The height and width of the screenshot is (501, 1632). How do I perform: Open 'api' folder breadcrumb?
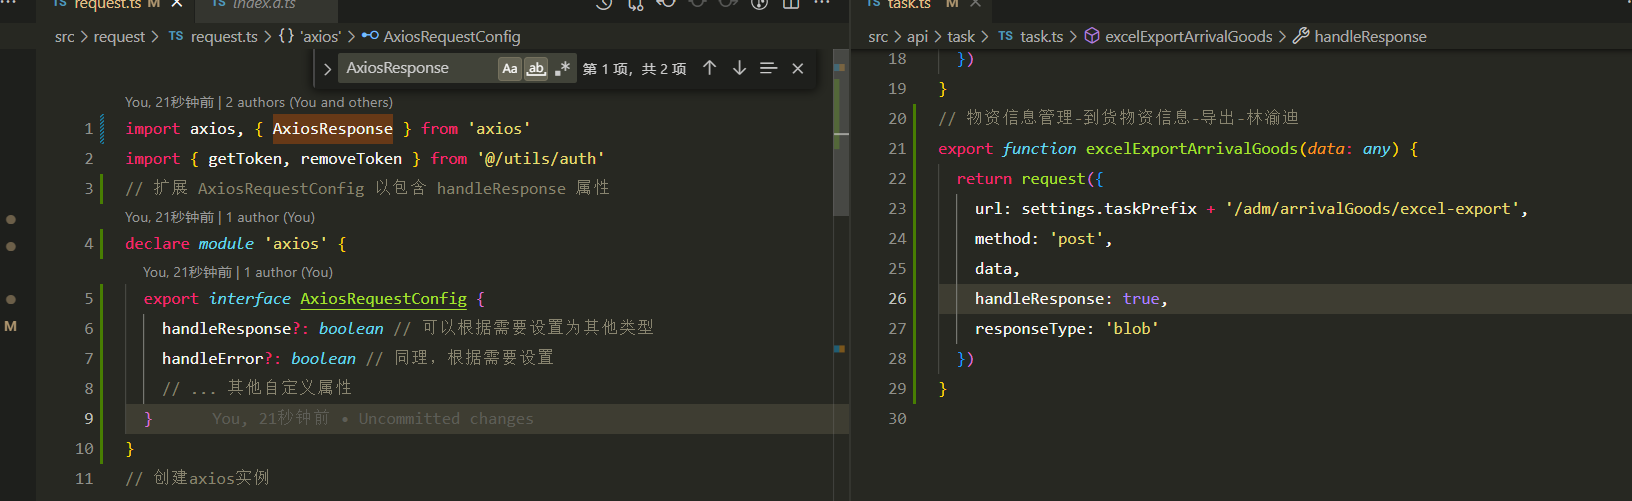[x=917, y=37]
